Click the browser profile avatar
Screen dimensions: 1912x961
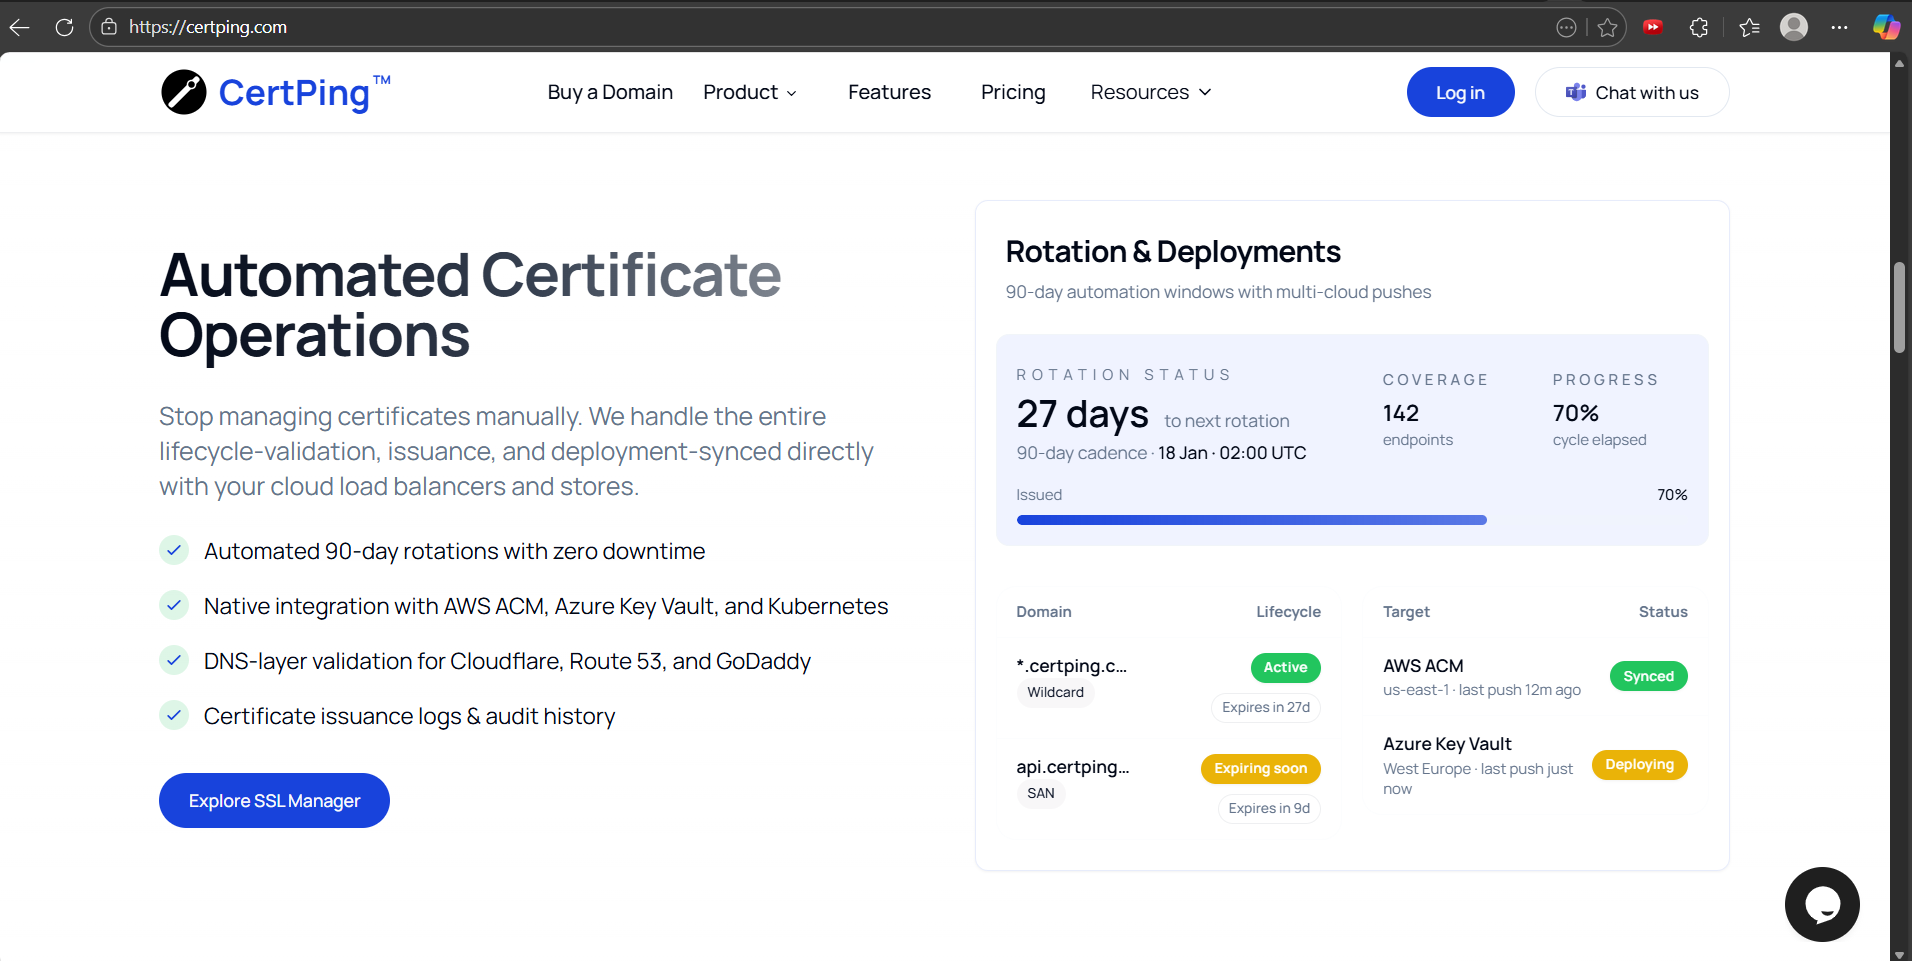click(x=1793, y=27)
